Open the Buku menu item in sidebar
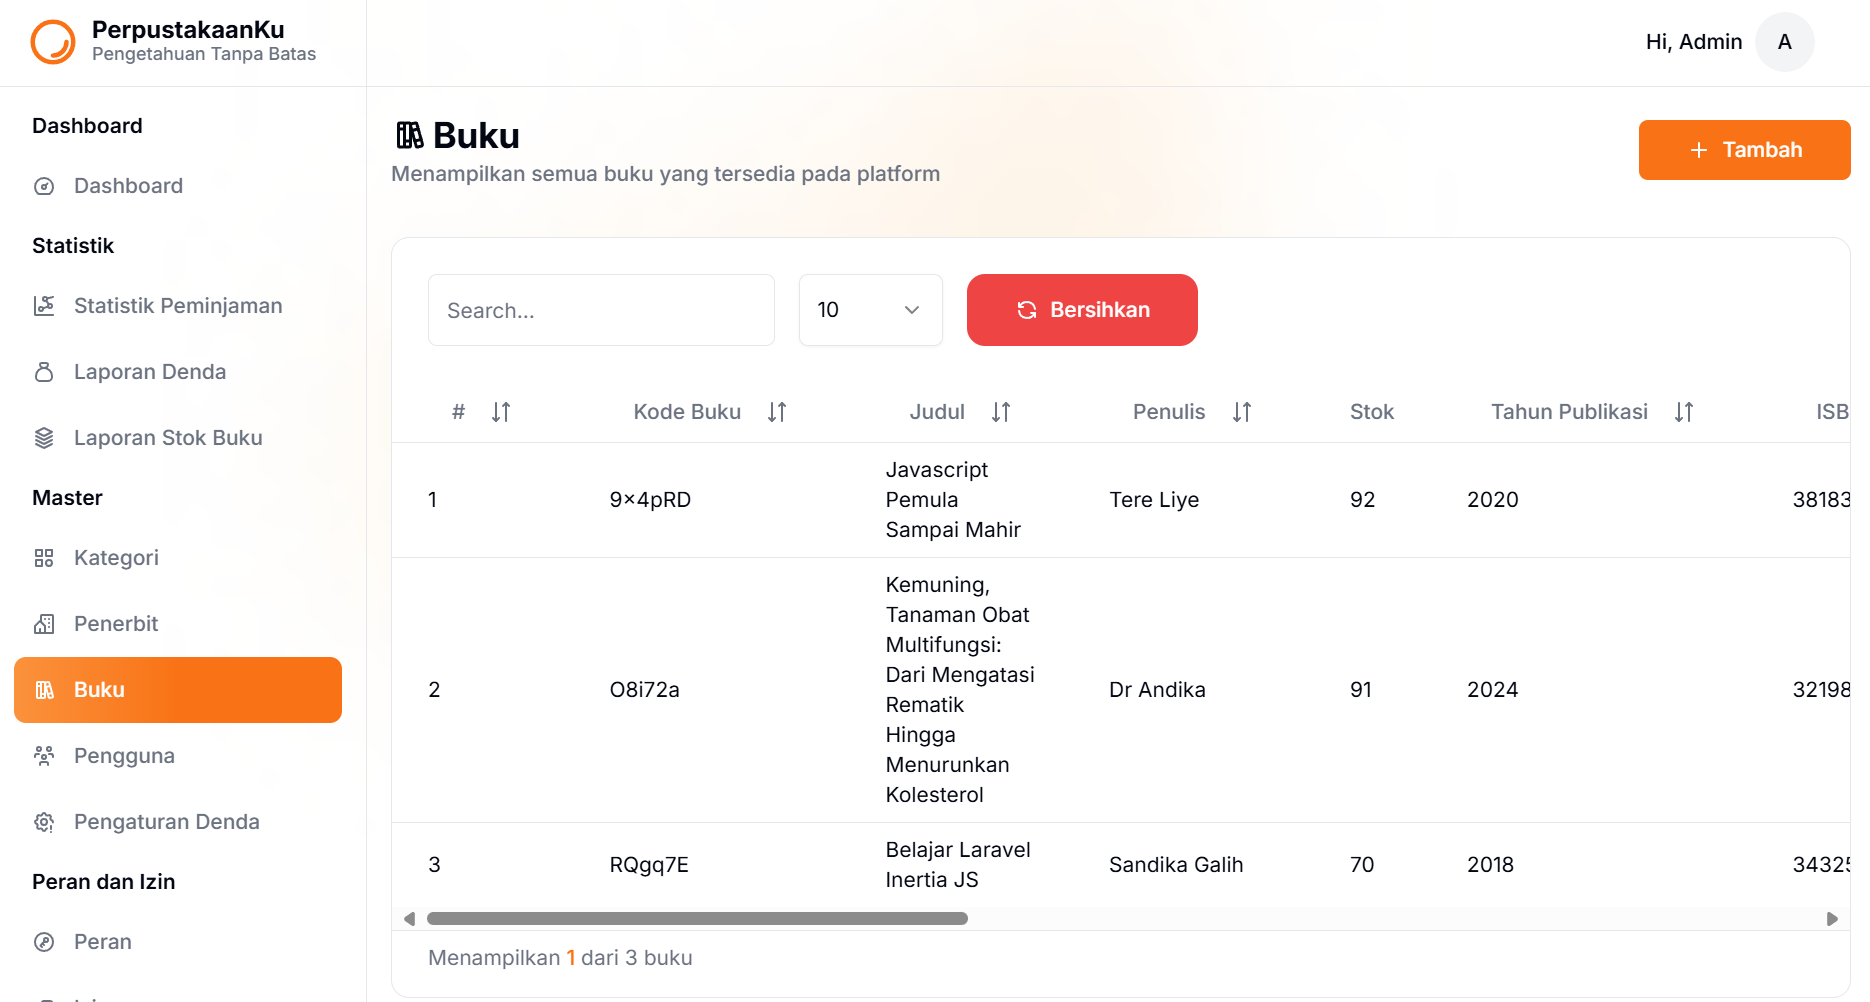 tap(178, 690)
